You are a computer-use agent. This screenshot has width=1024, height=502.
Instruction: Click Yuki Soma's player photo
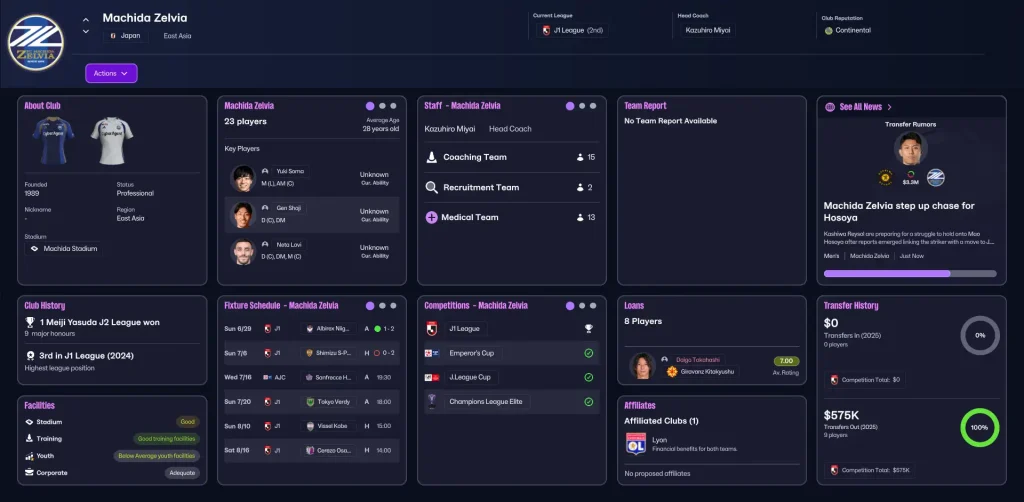click(243, 178)
